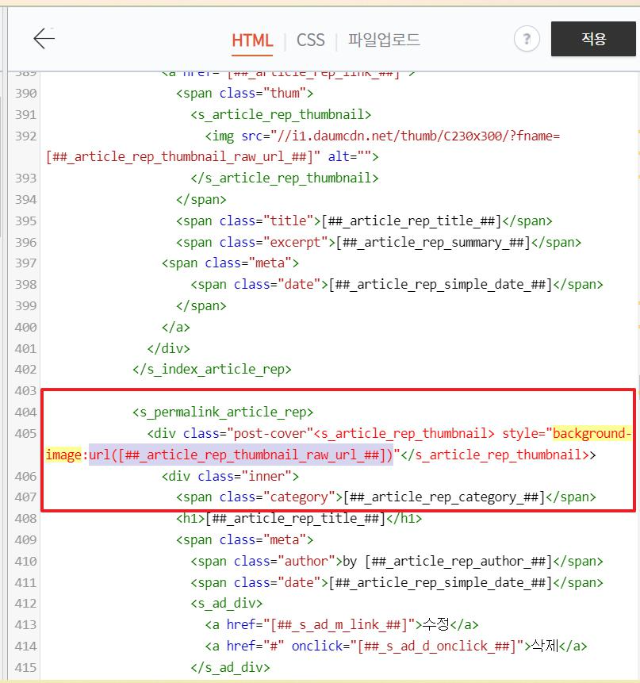Click the 수정 edit link code line

[342, 625]
